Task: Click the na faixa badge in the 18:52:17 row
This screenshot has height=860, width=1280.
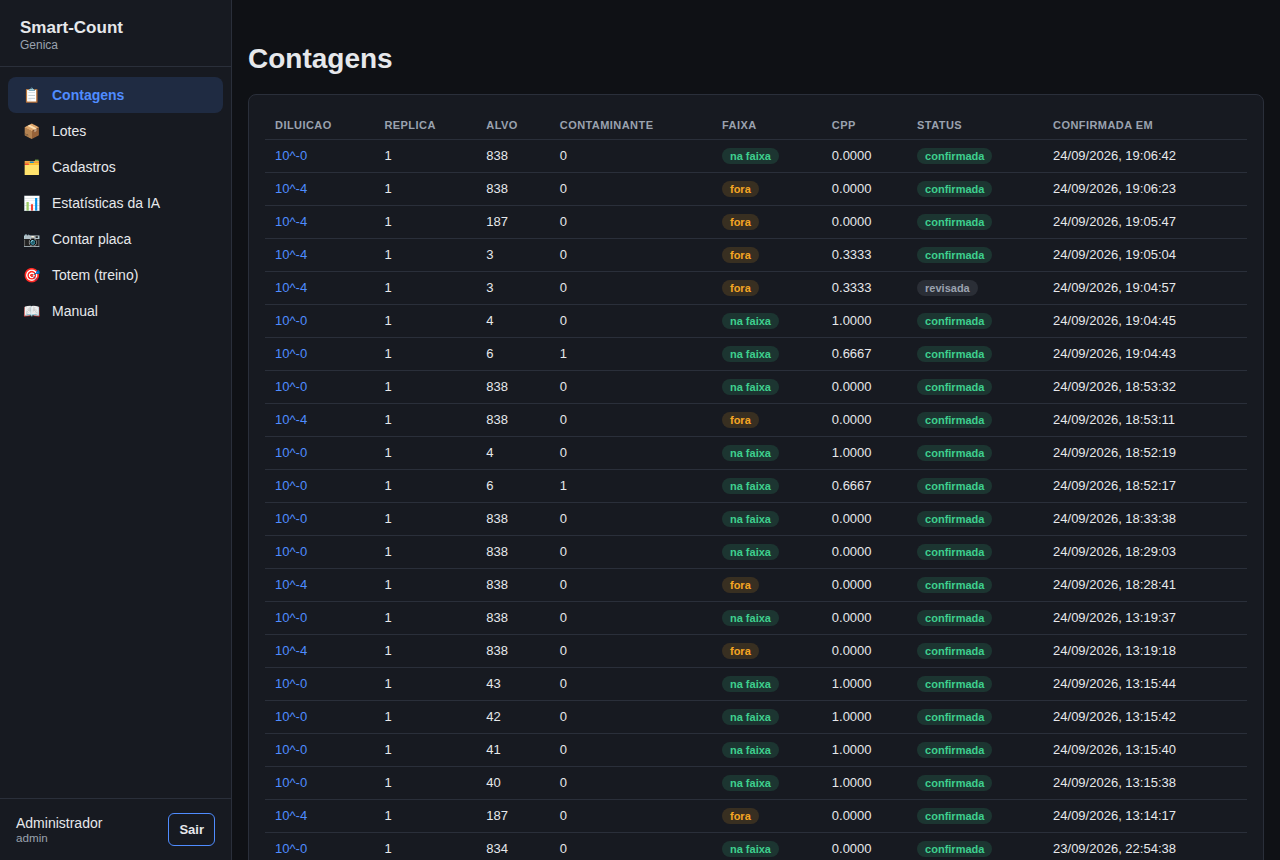Action: point(750,486)
